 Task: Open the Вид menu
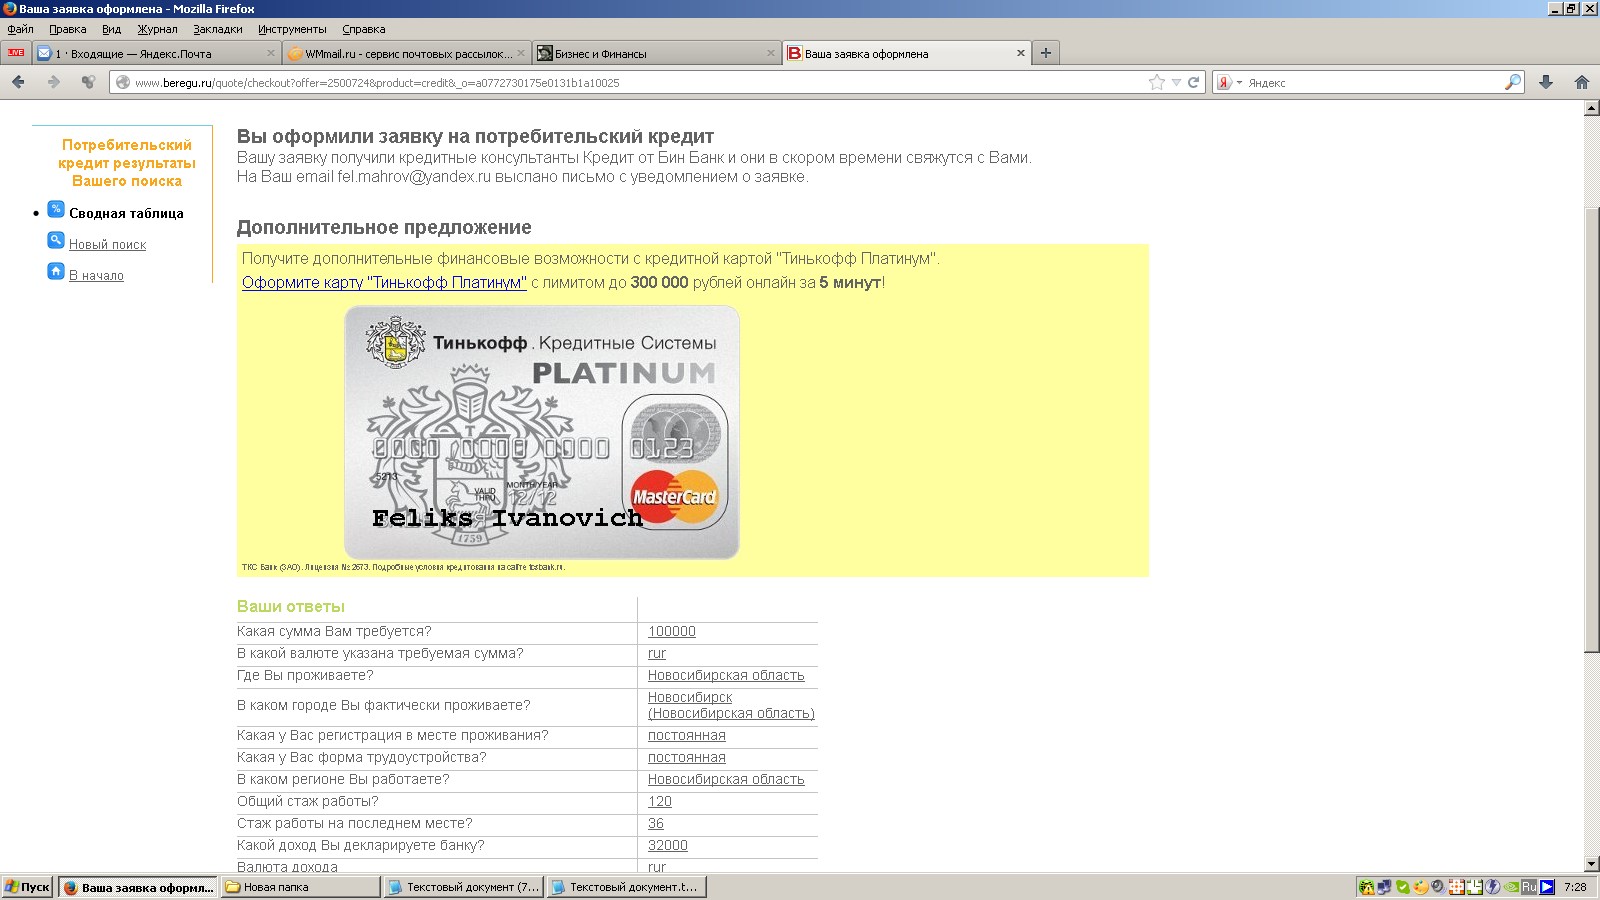111,29
